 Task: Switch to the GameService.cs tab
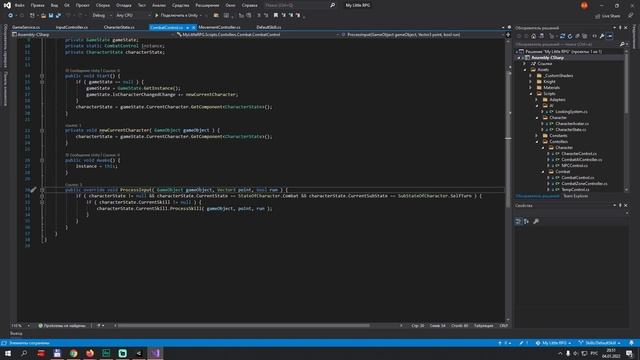click(26, 27)
